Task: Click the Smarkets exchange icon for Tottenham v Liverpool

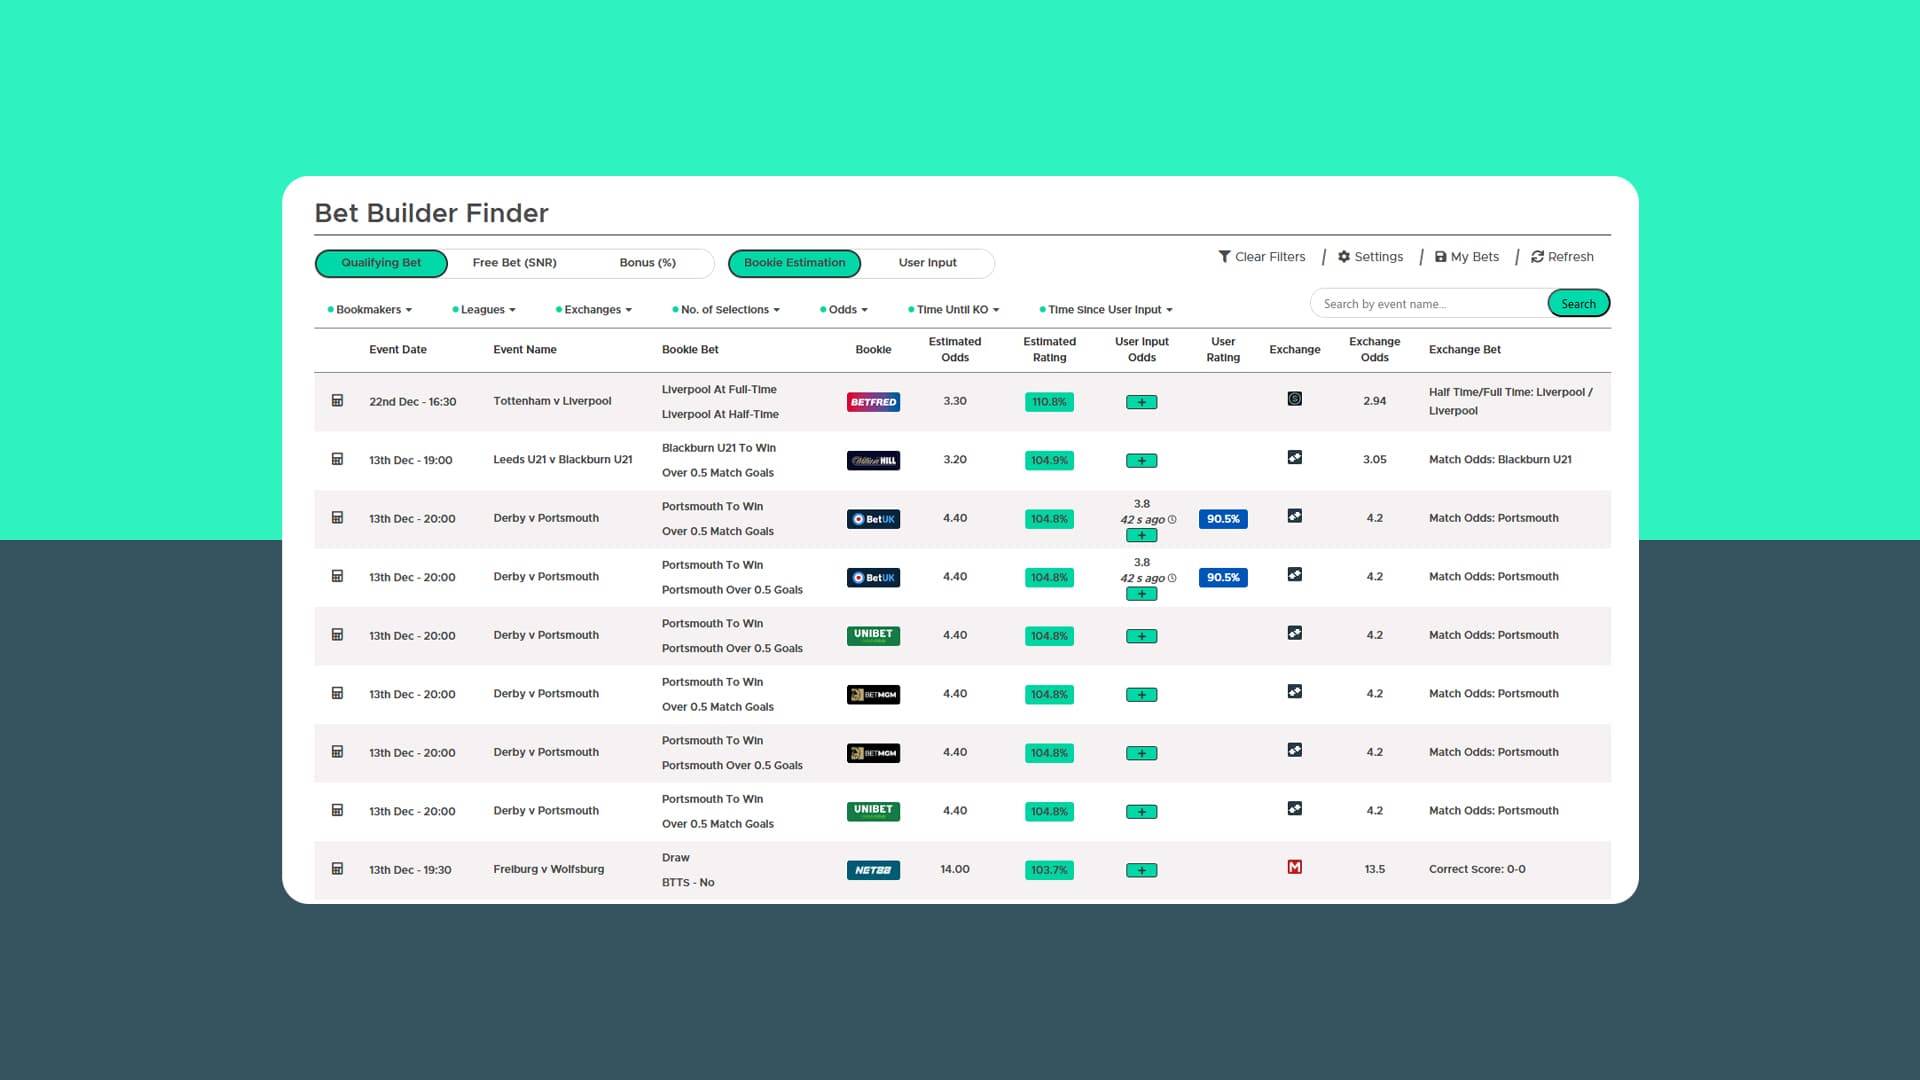Action: point(1294,398)
